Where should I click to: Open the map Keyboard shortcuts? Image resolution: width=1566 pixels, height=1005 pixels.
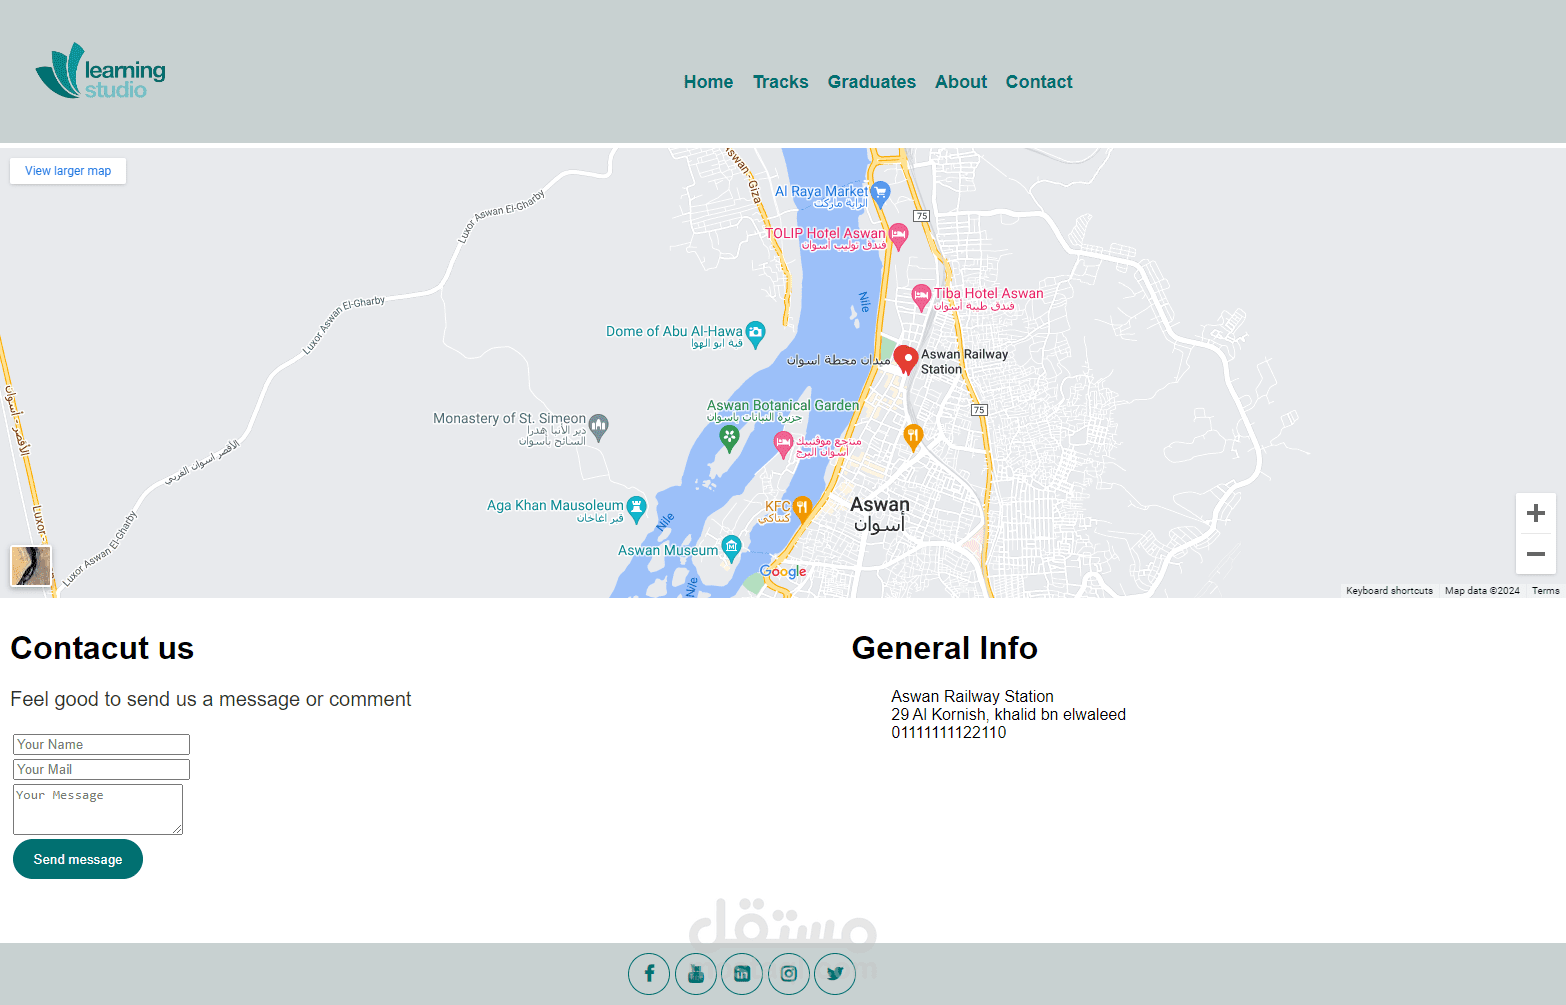pos(1389,591)
